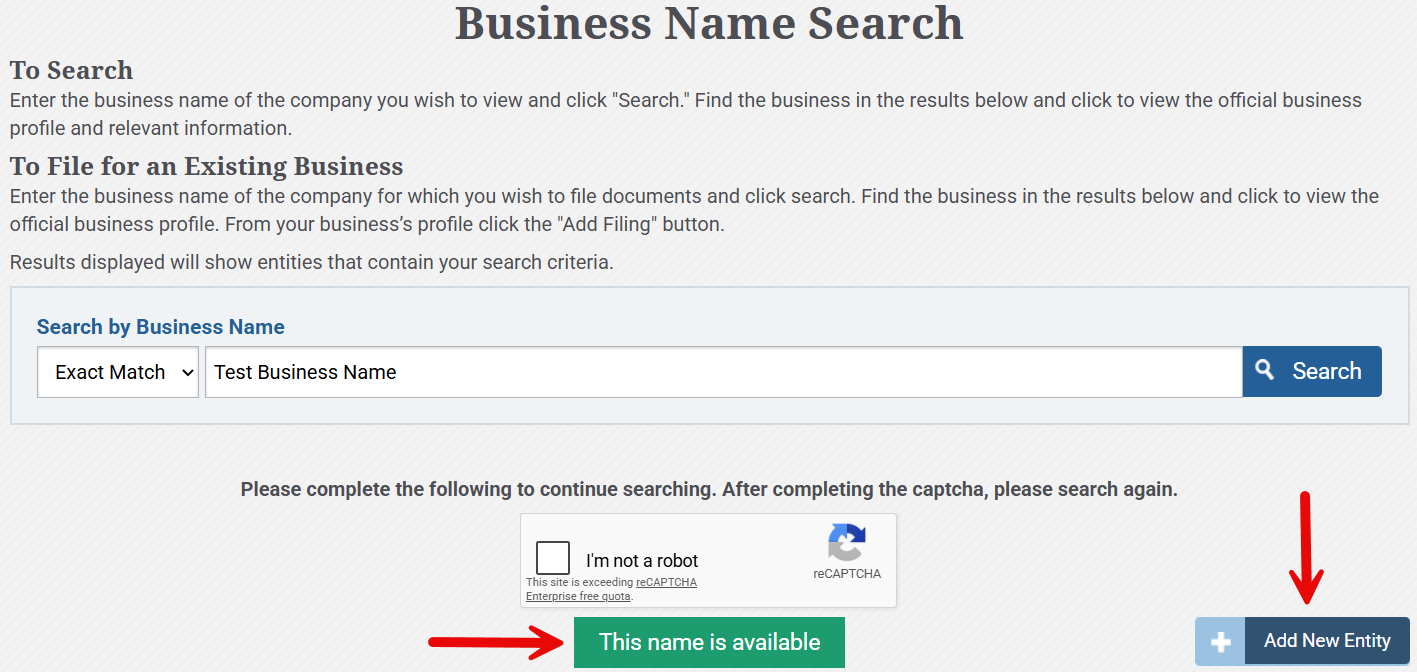The width and height of the screenshot is (1417, 672).
Task: Click the Add New Entity button
Action: [x=1302, y=642]
